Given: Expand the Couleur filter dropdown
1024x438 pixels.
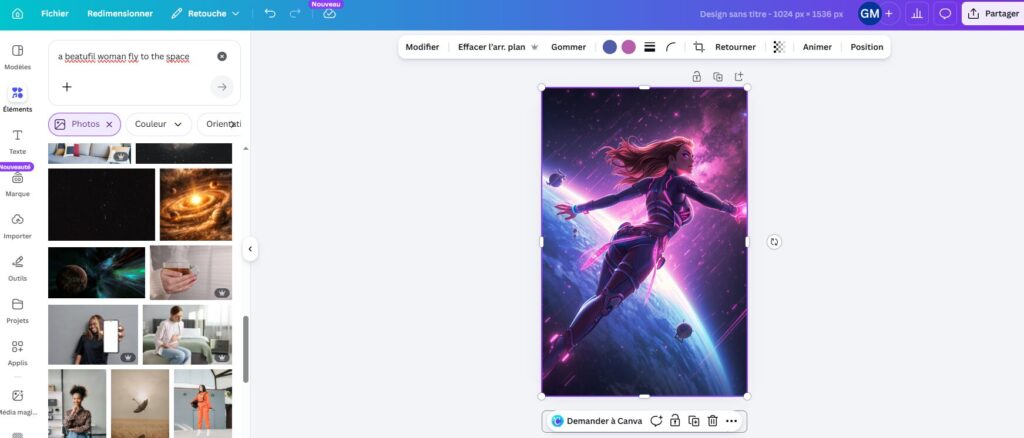Looking at the screenshot, I should coord(159,124).
